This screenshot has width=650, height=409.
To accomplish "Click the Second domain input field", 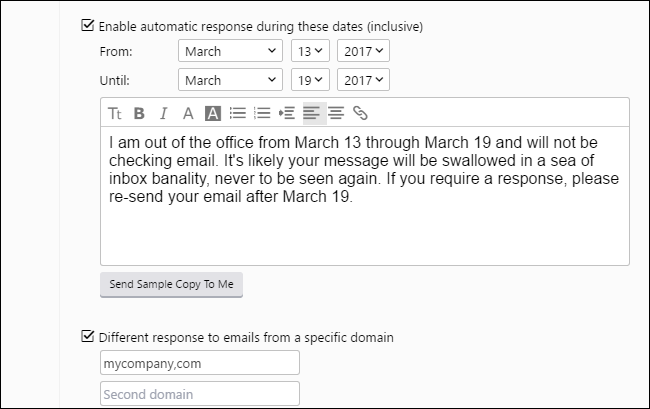I will tap(200, 394).
